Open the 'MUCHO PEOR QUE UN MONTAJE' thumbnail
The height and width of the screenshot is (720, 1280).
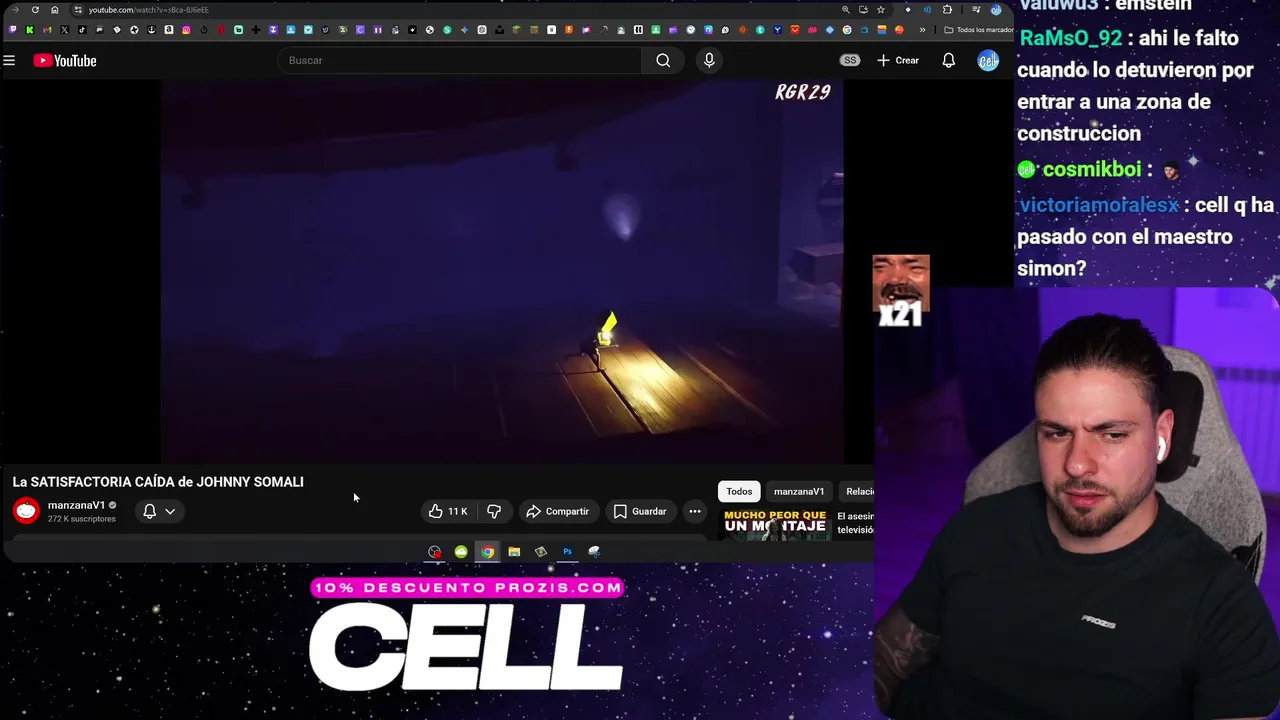pos(776,525)
